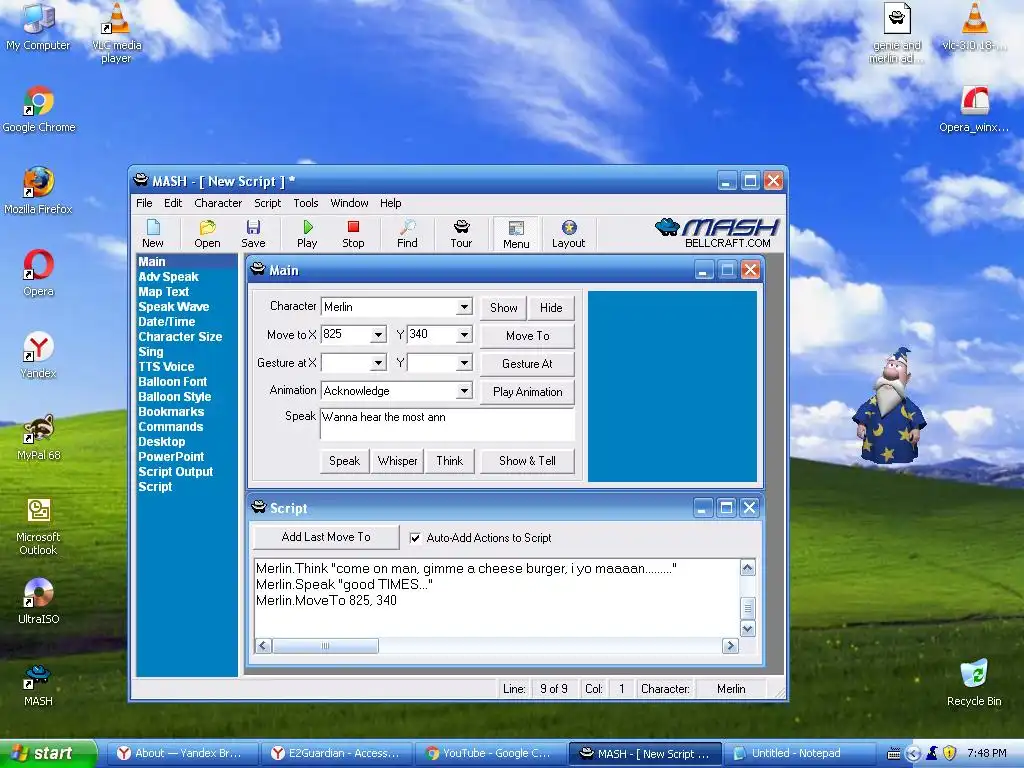The image size is (1024, 768).
Task: Click the Merlin wizard character on desktop
Action: point(889,406)
